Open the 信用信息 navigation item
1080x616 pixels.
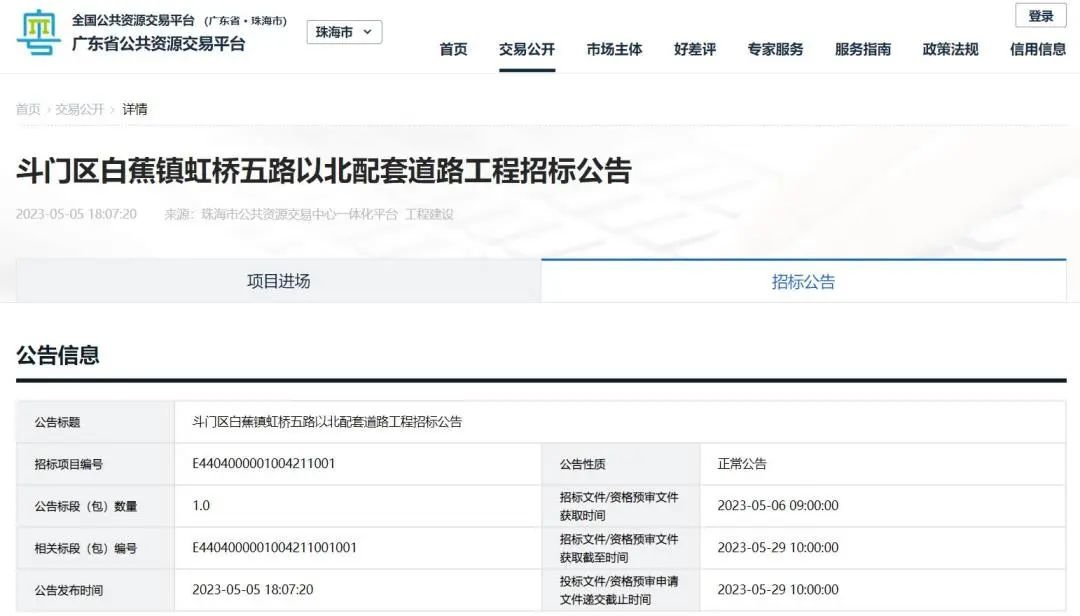click(x=1038, y=49)
